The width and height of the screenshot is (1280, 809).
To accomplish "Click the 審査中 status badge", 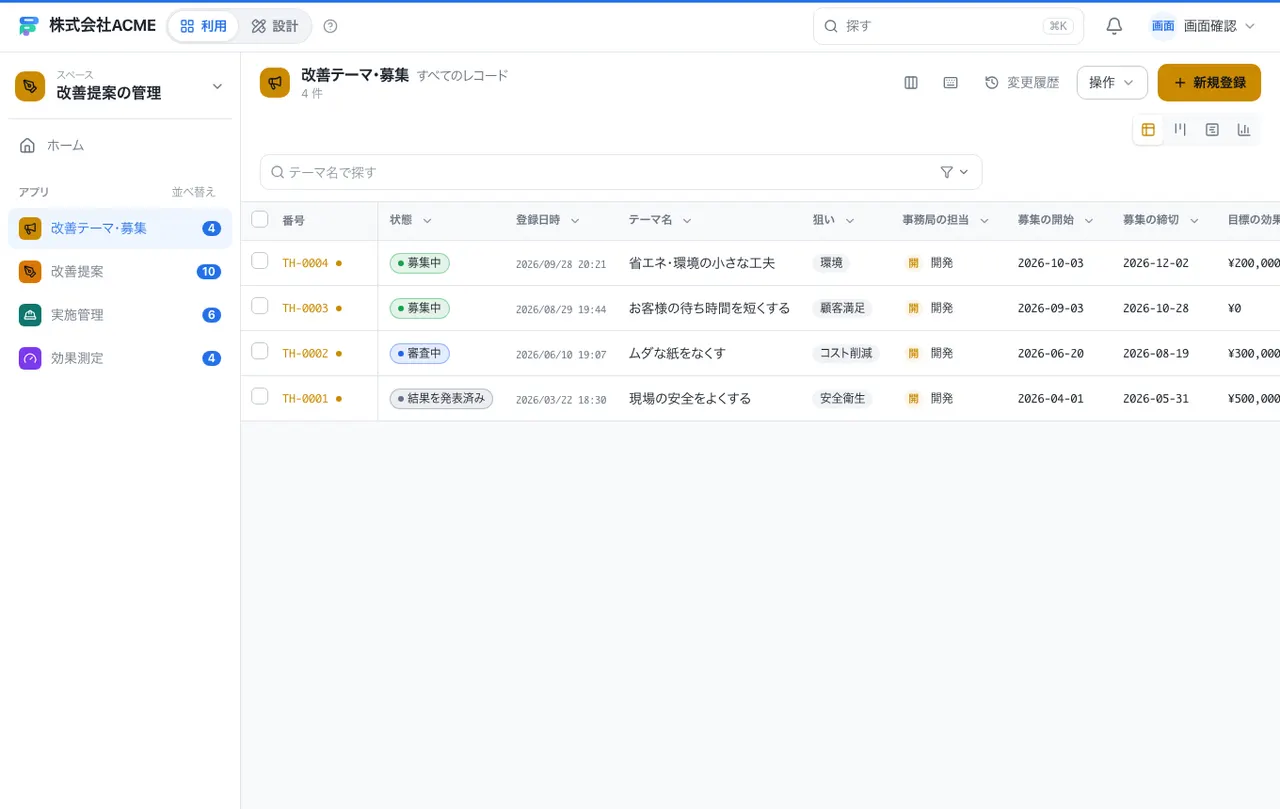I will click(420, 353).
